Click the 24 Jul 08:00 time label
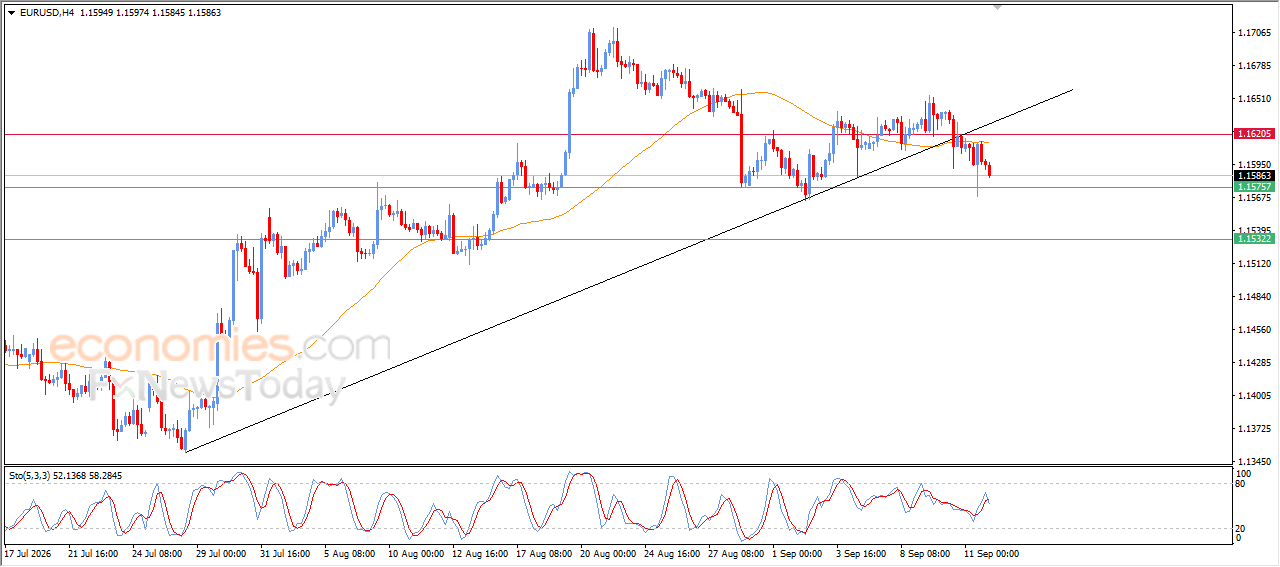 click(156, 553)
